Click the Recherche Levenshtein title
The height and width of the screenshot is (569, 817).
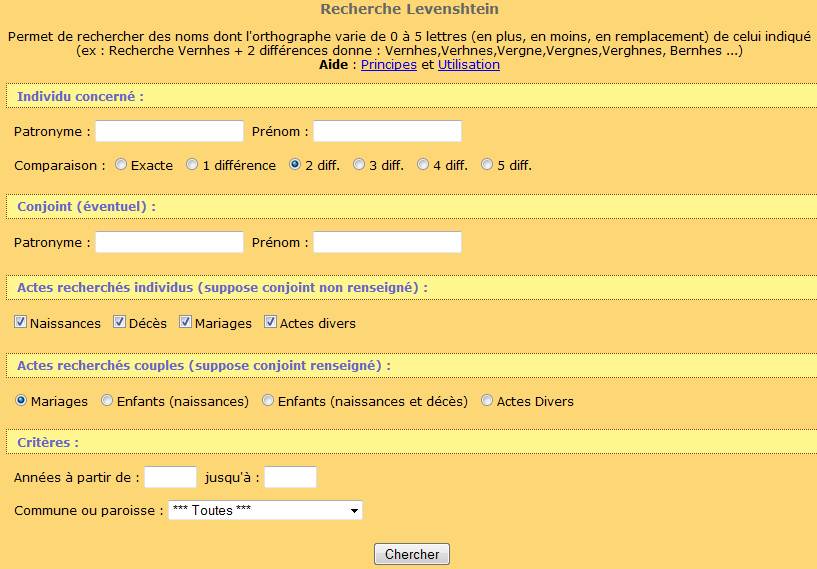pyautogui.click(x=410, y=9)
